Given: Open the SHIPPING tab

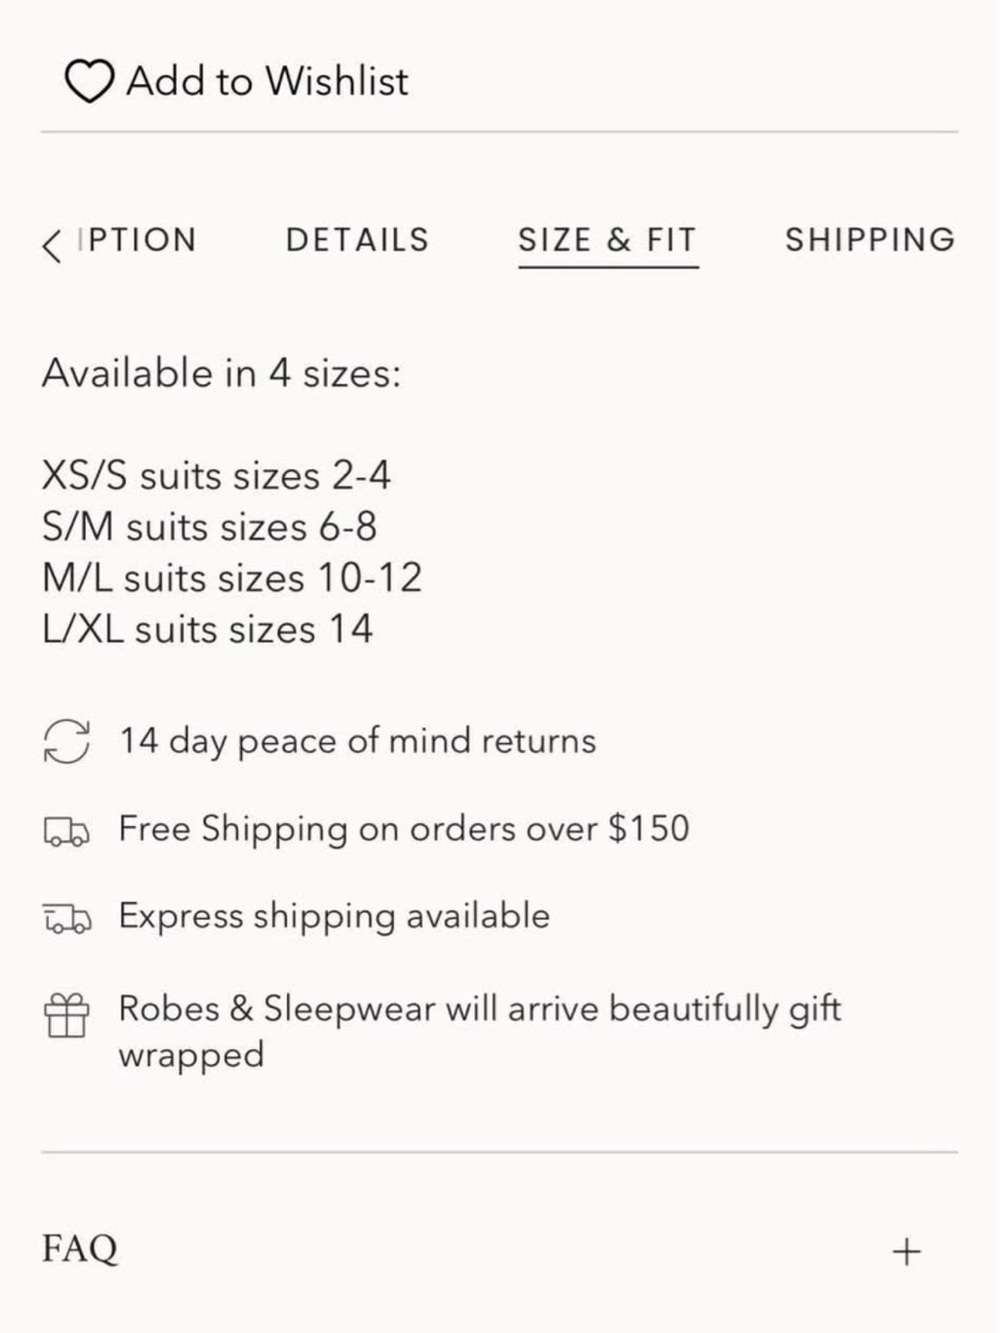Looking at the screenshot, I should (x=870, y=240).
